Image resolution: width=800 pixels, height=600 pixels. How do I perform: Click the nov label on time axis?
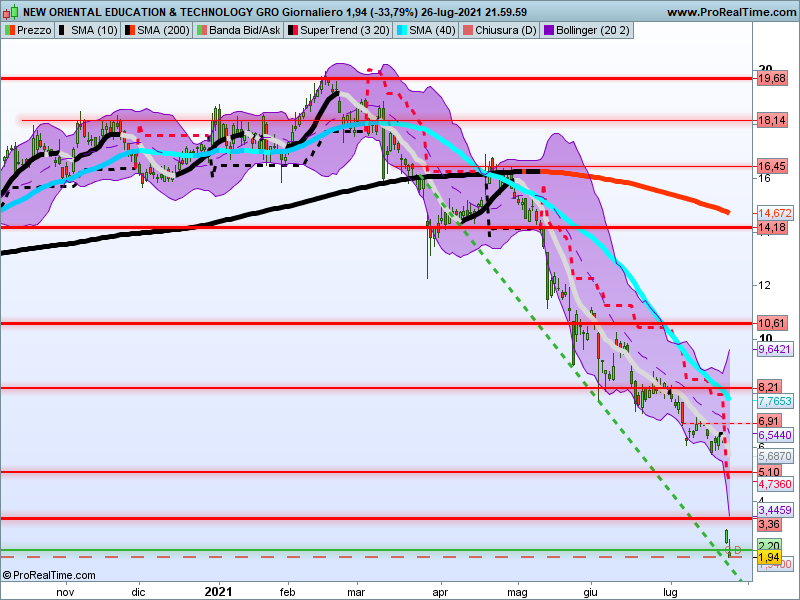point(65,592)
